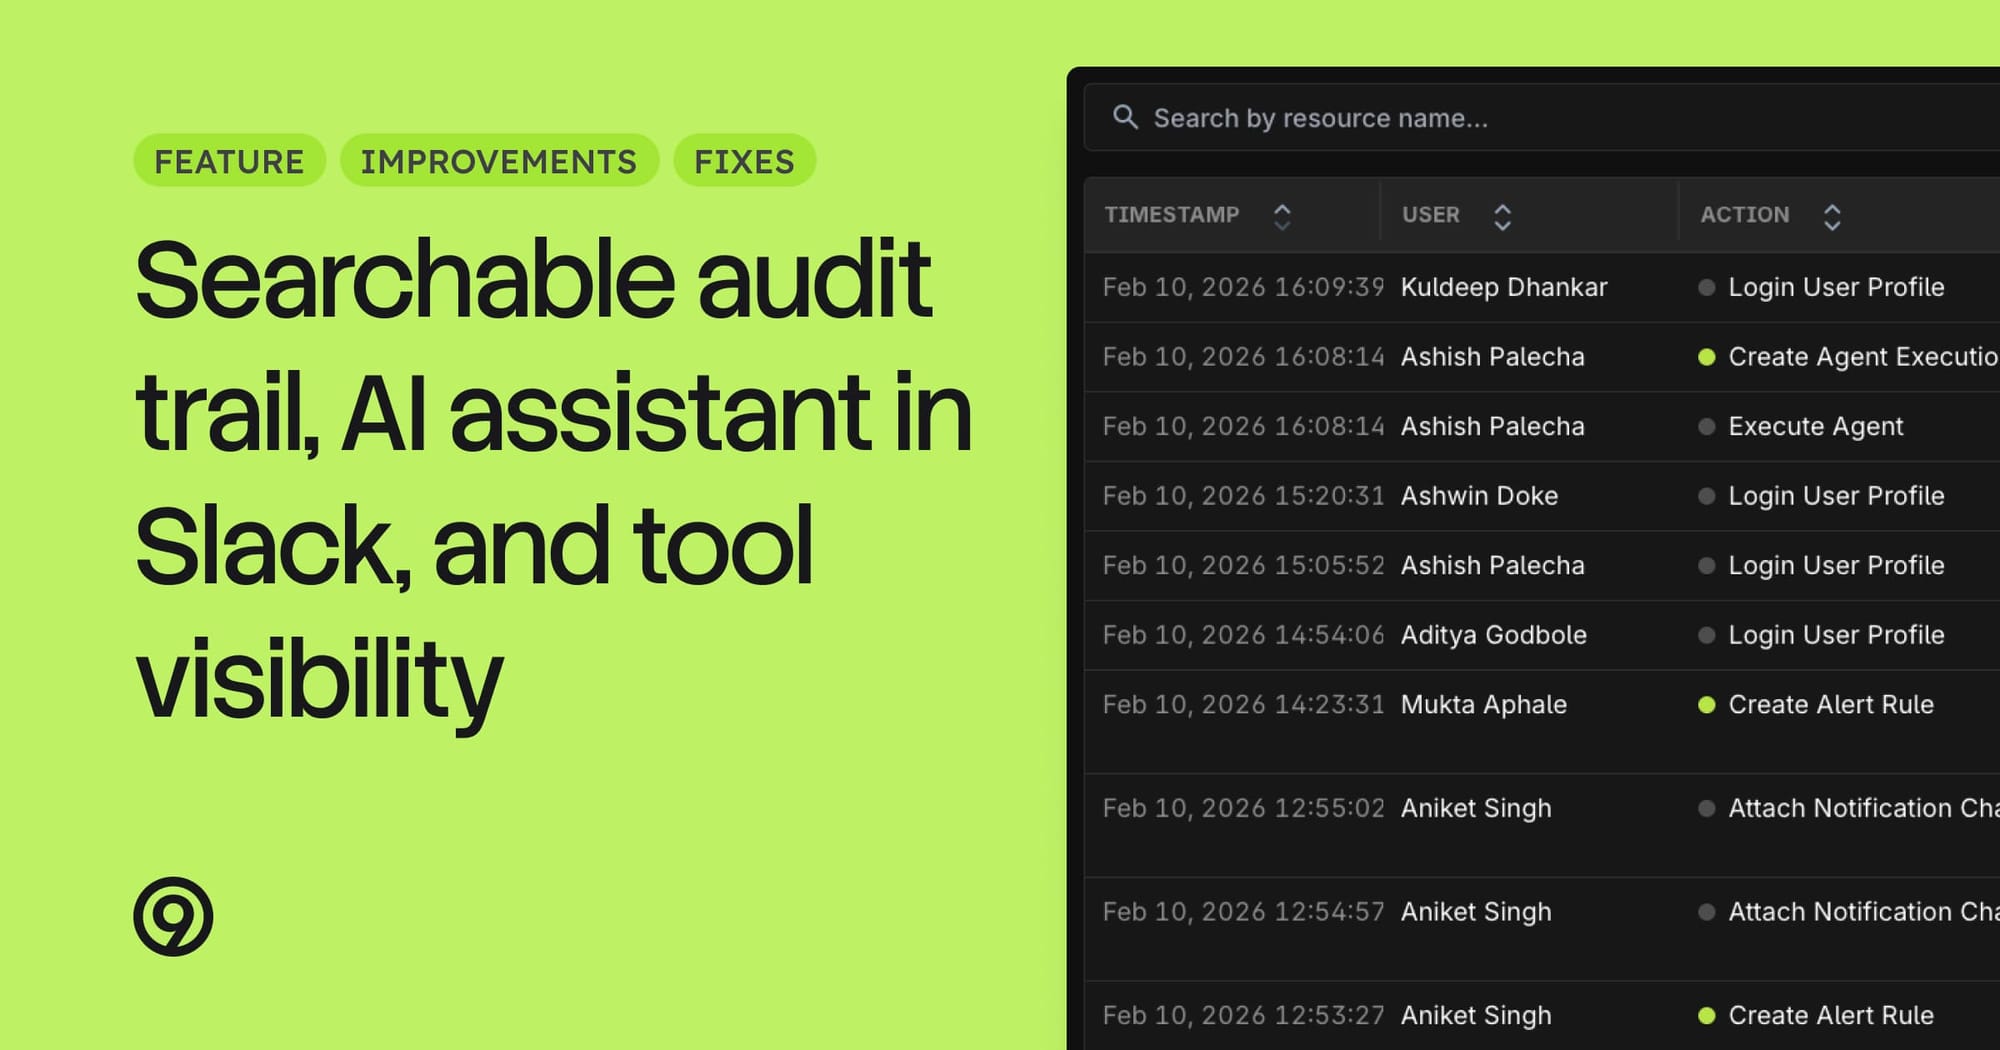Click the gray dot beside Execute Agent
Viewport: 2000px width, 1050px height.
tap(1707, 427)
